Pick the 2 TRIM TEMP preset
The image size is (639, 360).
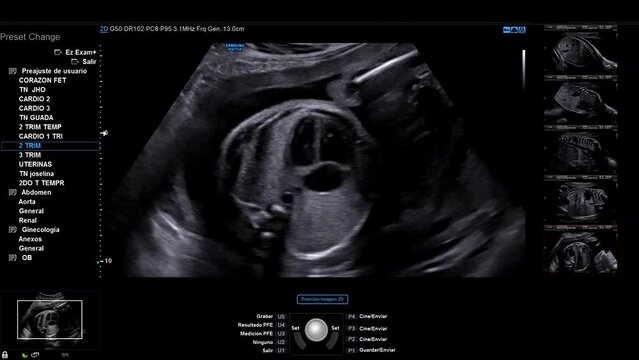coord(40,127)
